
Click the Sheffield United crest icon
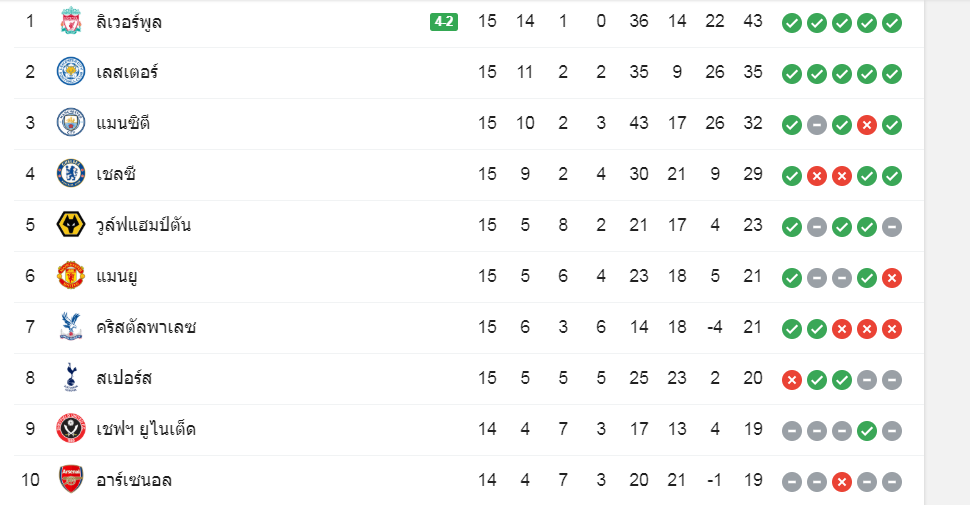point(71,428)
